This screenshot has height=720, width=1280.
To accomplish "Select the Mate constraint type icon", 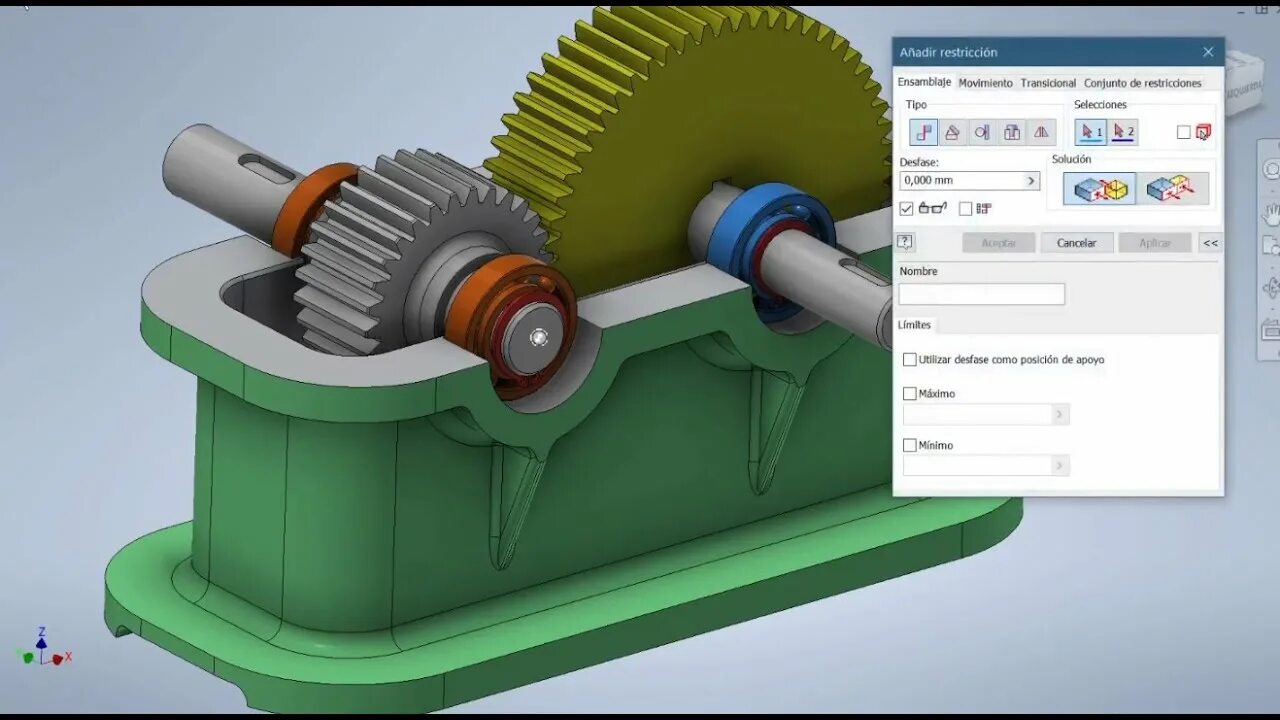I will point(923,131).
